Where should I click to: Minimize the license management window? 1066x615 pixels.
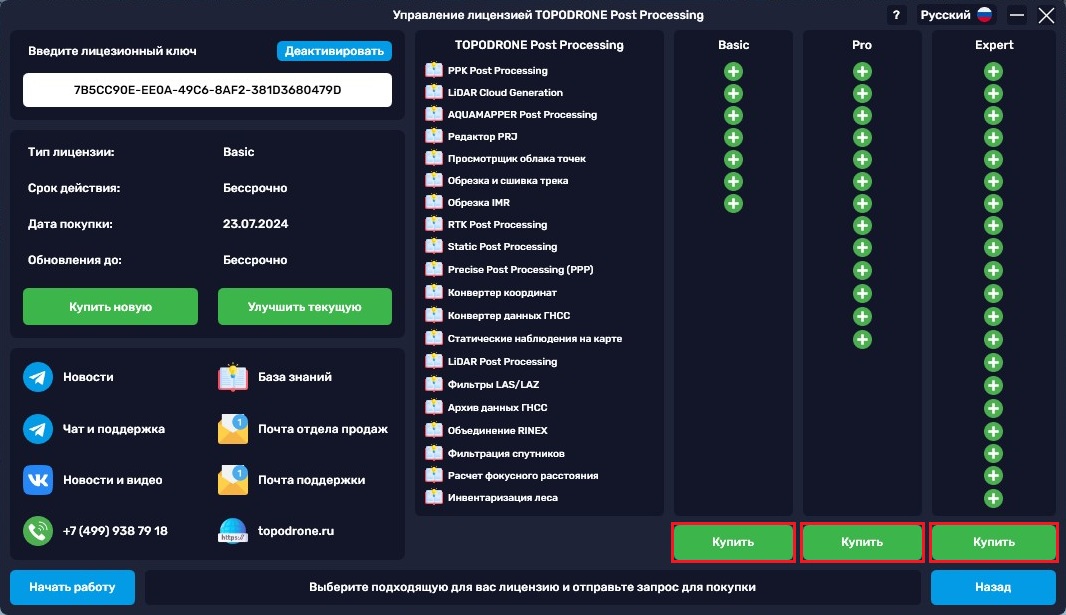(x=1016, y=15)
